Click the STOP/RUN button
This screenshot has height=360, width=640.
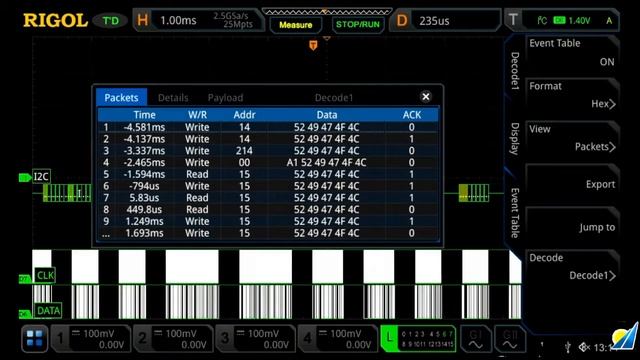click(x=358, y=24)
